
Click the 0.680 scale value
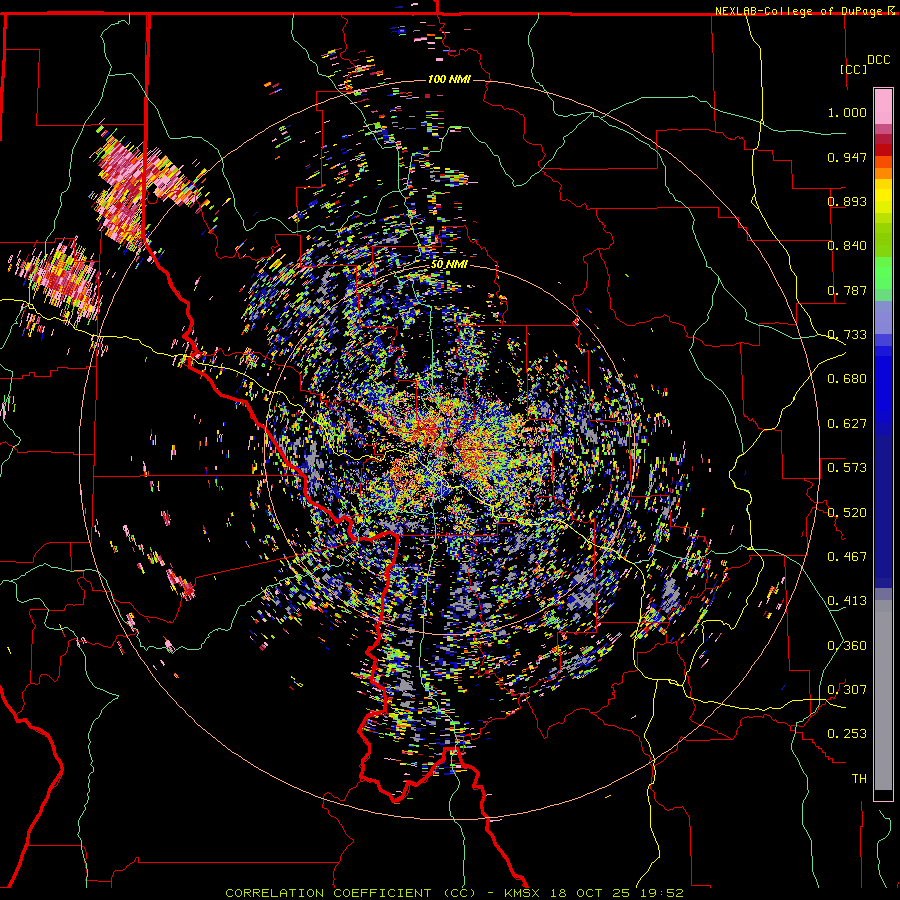pyautogui.click(x=847, y=379)
